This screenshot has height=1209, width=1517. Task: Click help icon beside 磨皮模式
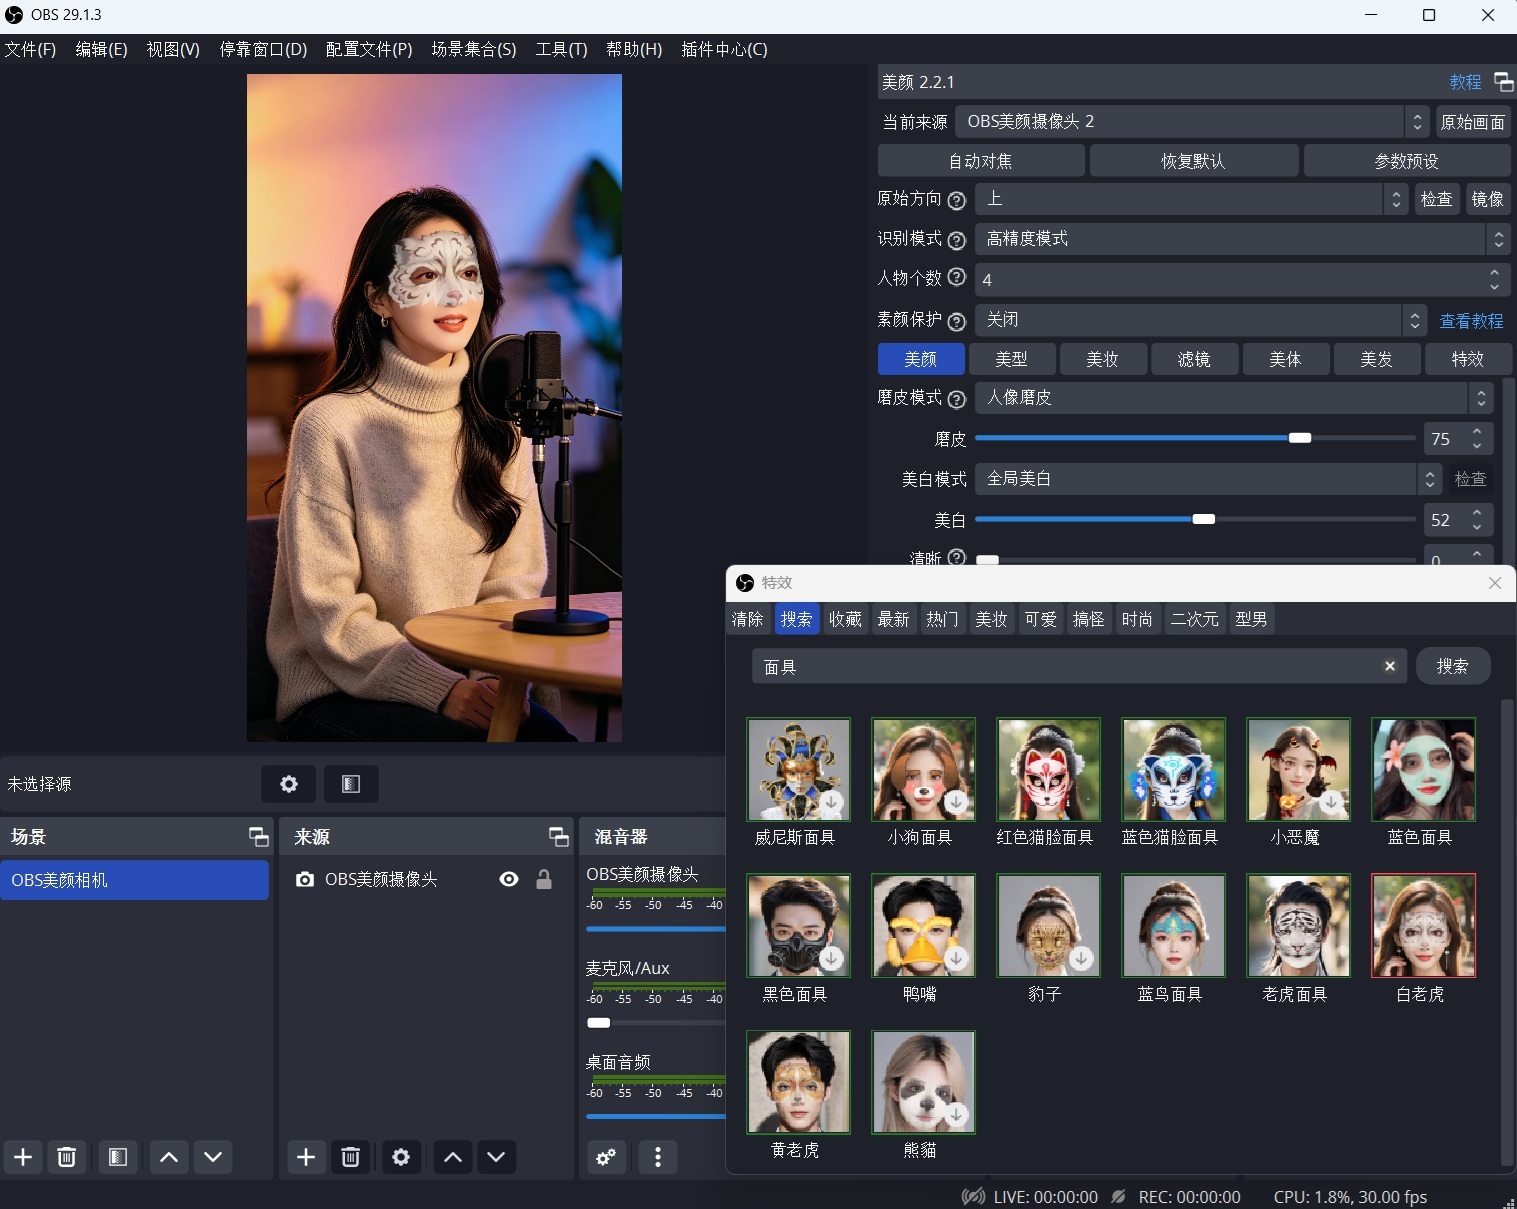(x=957, y=399)
